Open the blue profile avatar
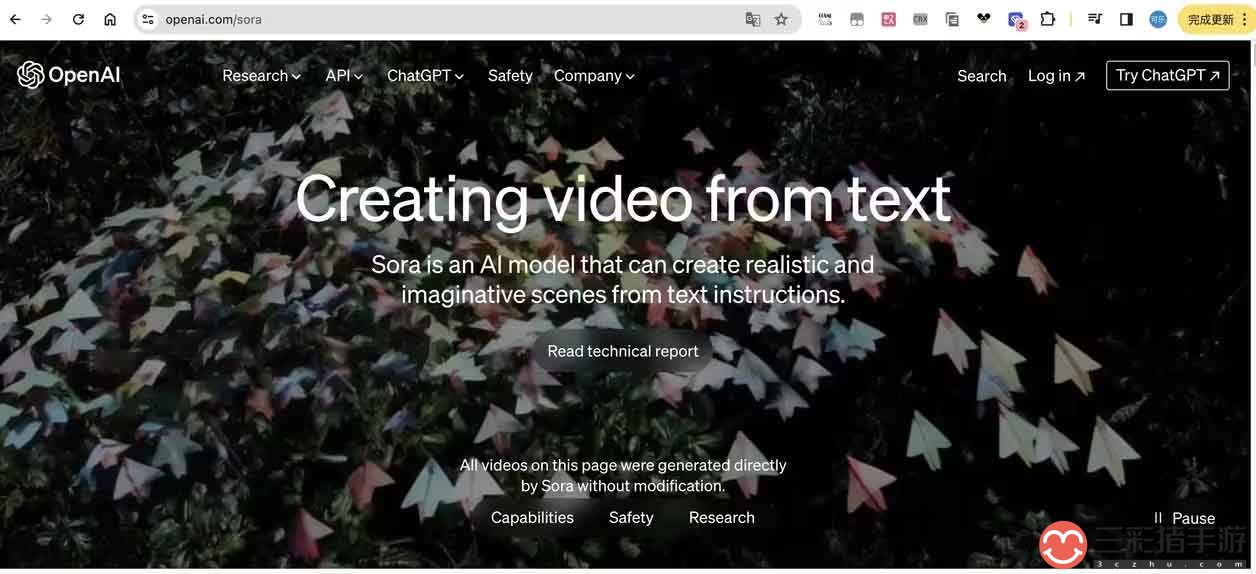 tap(1158, 19)
